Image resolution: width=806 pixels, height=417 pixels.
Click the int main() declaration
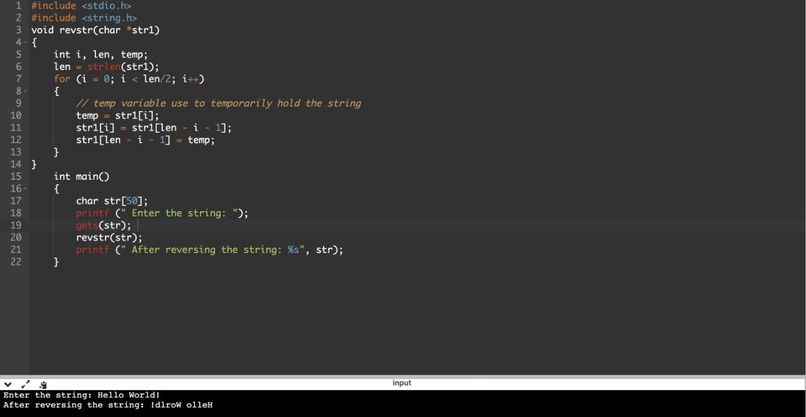(82, 176)
